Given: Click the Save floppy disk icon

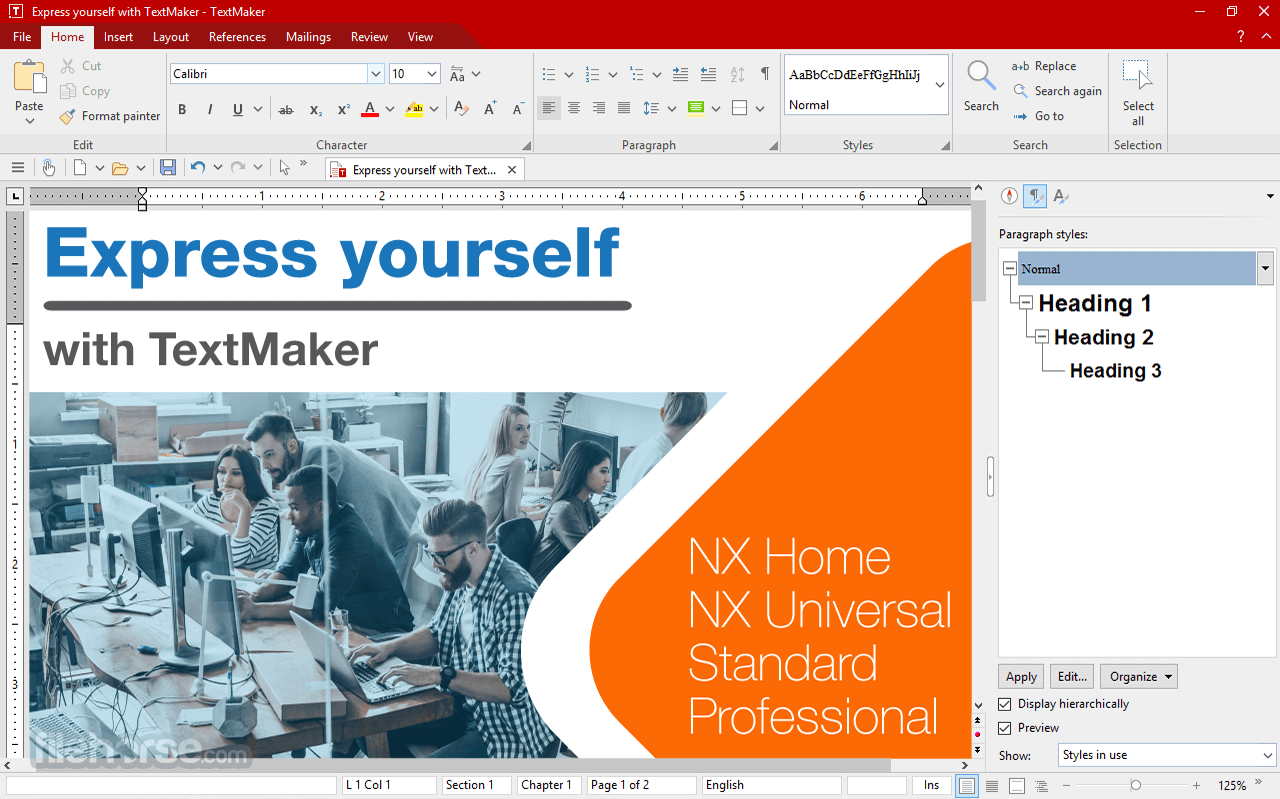Looking at the screenshot, I should click(x=168, y=168).
